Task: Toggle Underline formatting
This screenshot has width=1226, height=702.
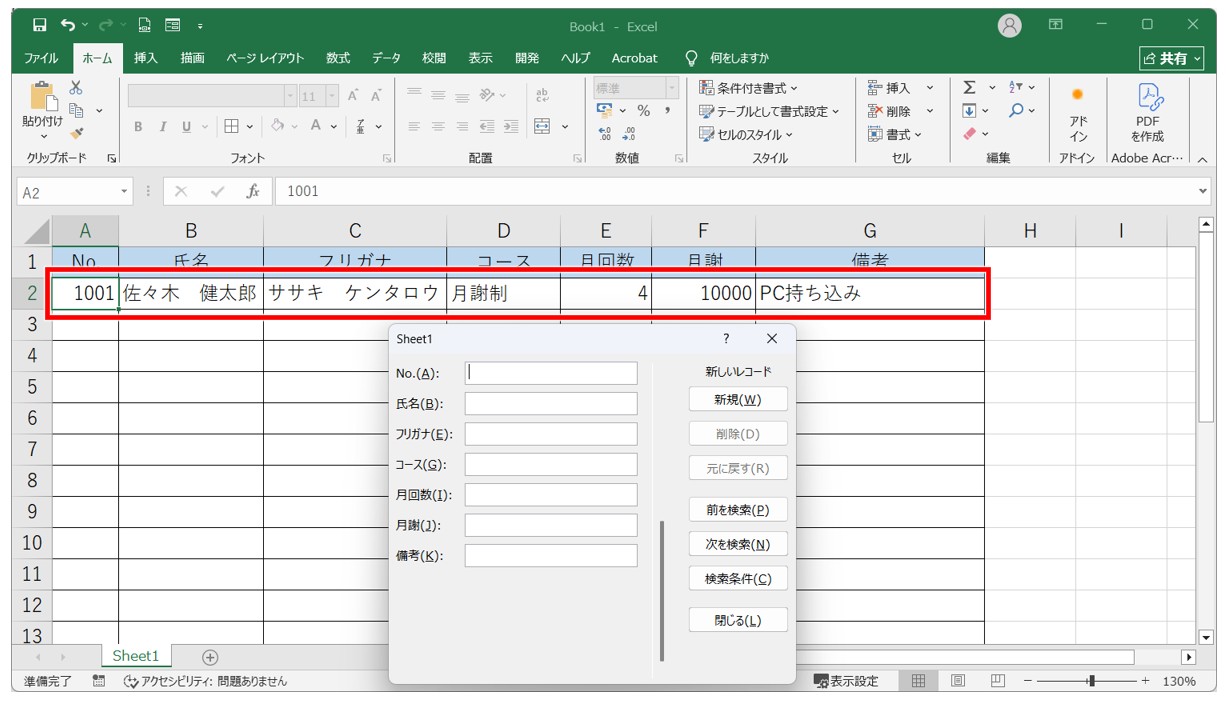Action: pos(186,127)
